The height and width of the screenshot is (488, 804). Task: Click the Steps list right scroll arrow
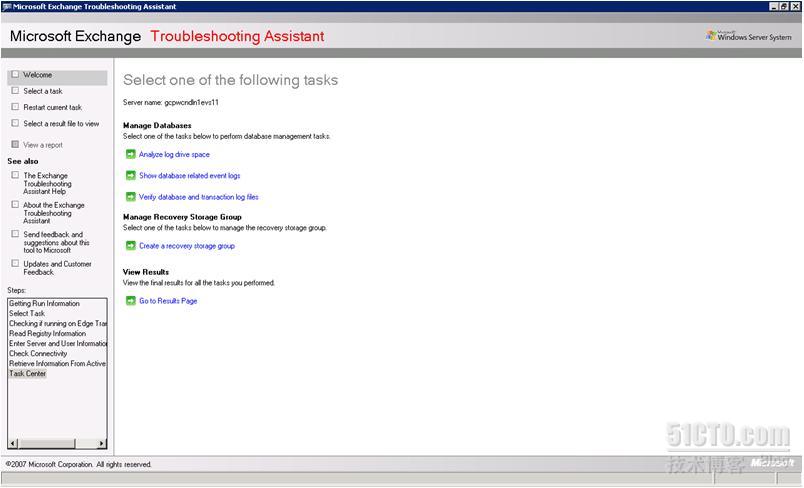pos(102,443)
